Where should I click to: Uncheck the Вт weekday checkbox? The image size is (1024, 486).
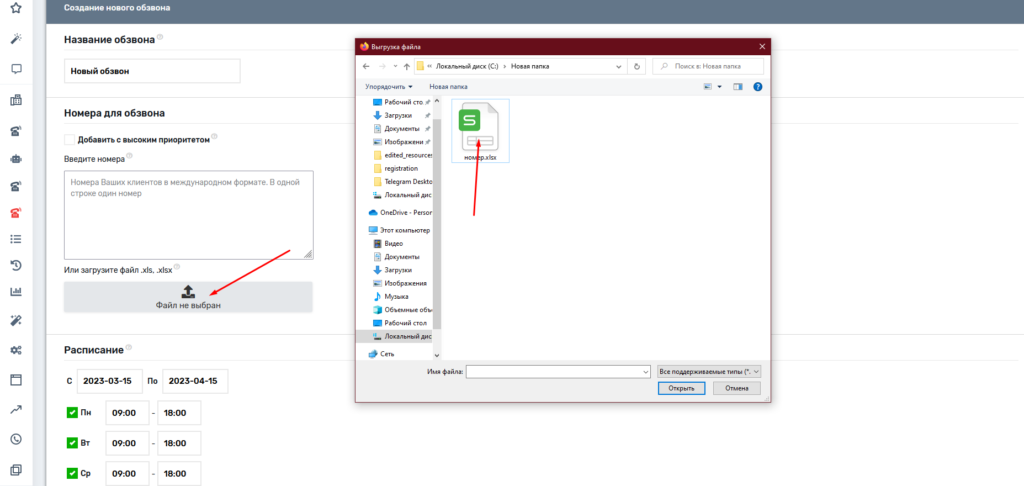[x=72, y=443]
